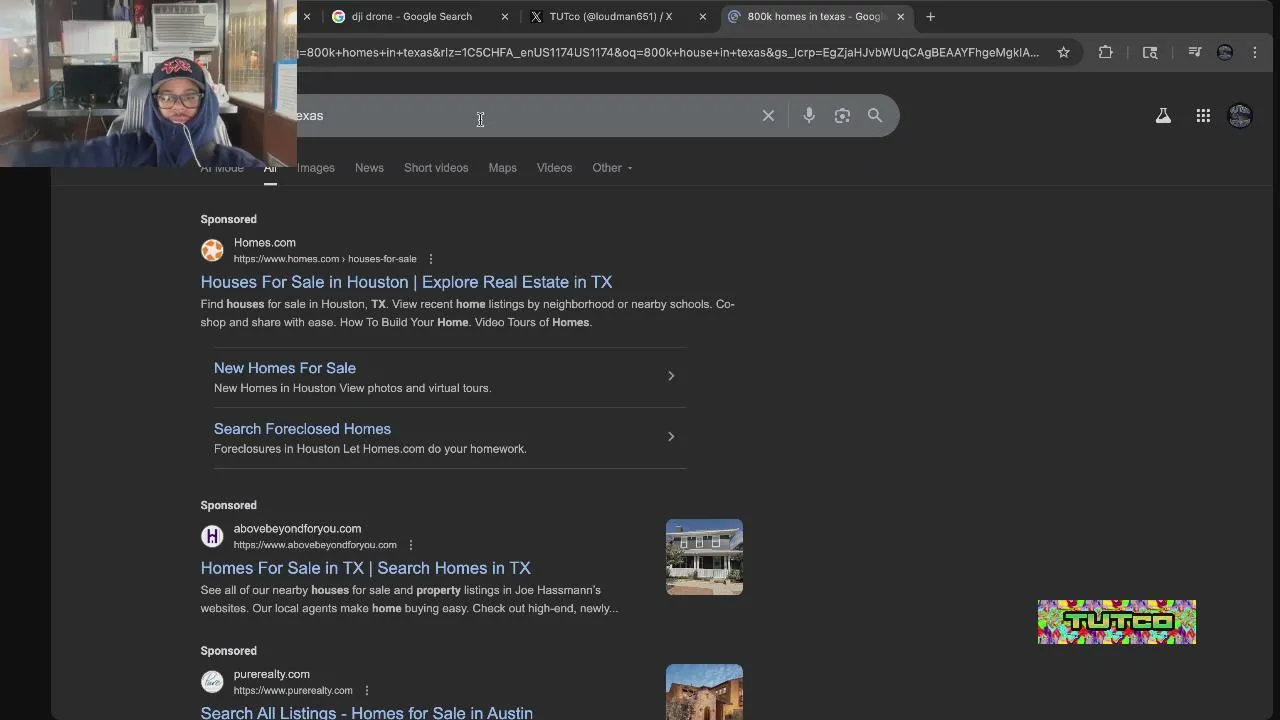Image resolution: width=1280 pixels, height=720 pixels.
Task: Open New Homes For Sale sitelink
Action: tap(285, 368)
